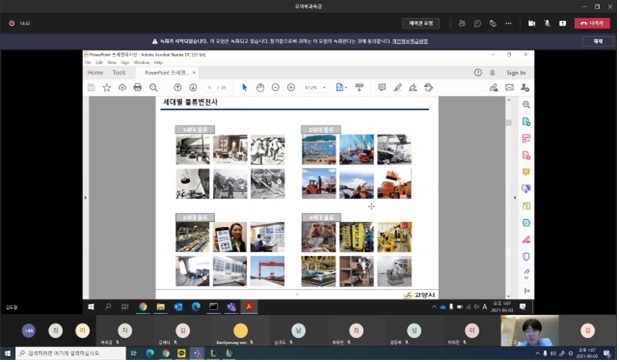619x362 pixels.
Task: Click Sign In in Acrobat Reader
Action: [516, 73]
